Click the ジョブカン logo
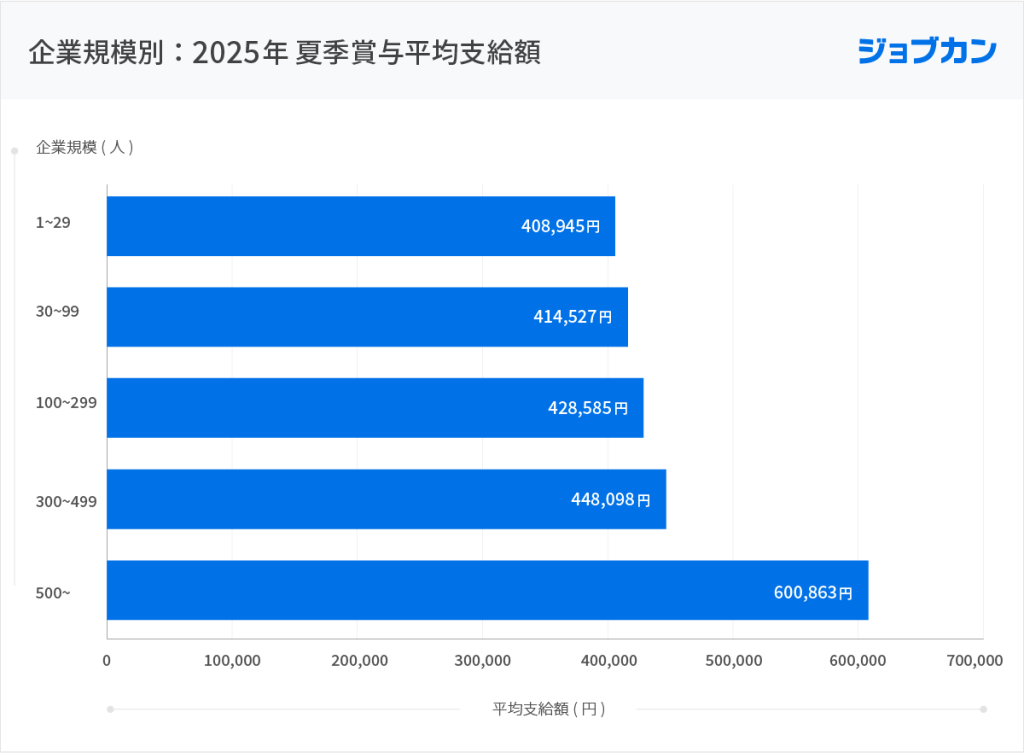The height and width of the screenshot is (753, 1024). click(x=927, y=51)
